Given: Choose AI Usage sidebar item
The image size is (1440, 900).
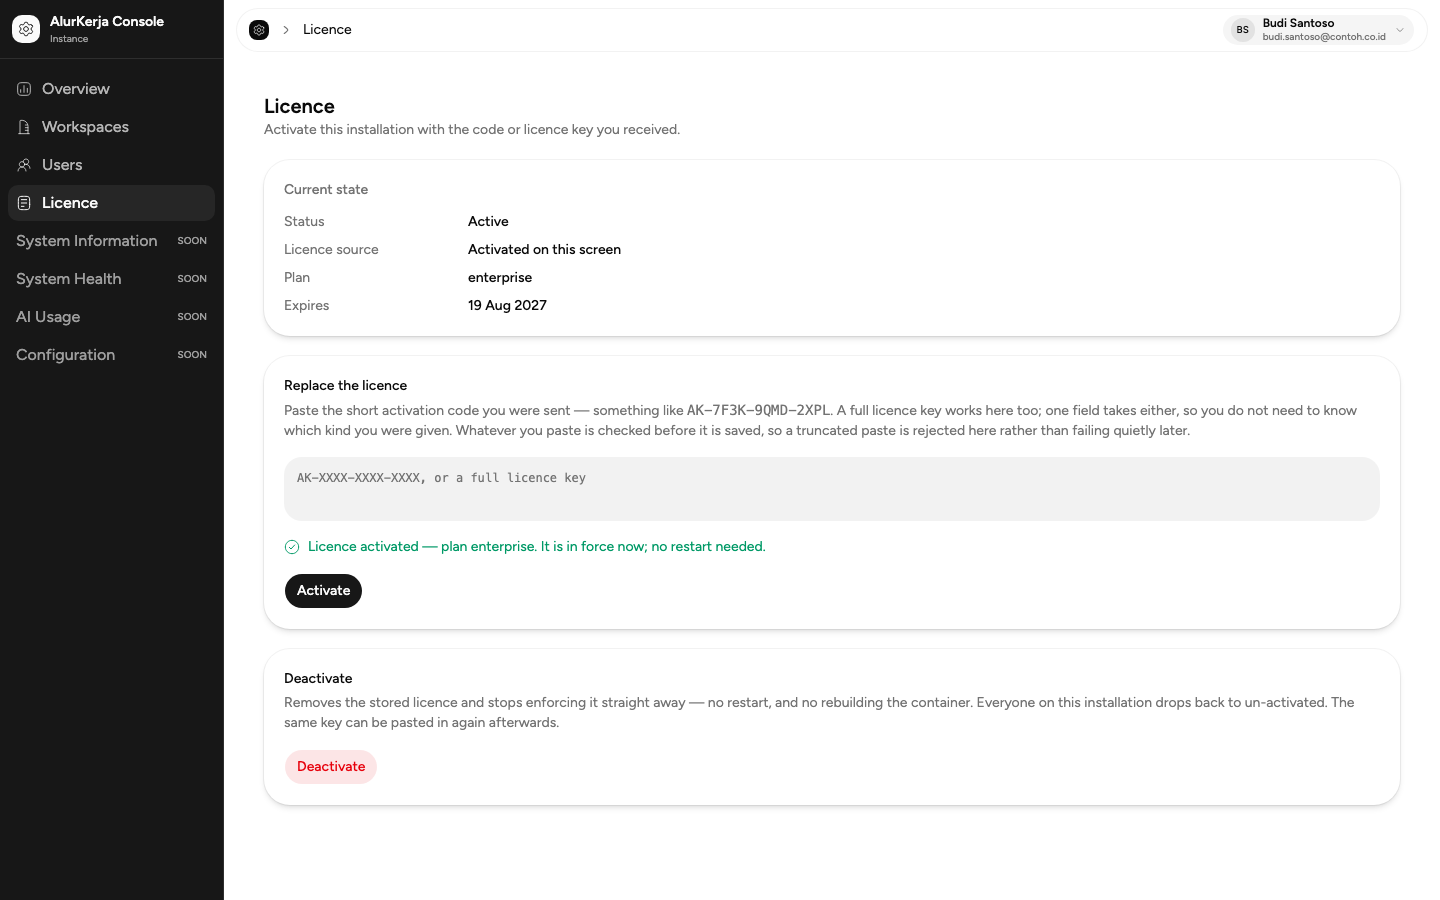Looking at the screenshot, I should tap(111, 317).
